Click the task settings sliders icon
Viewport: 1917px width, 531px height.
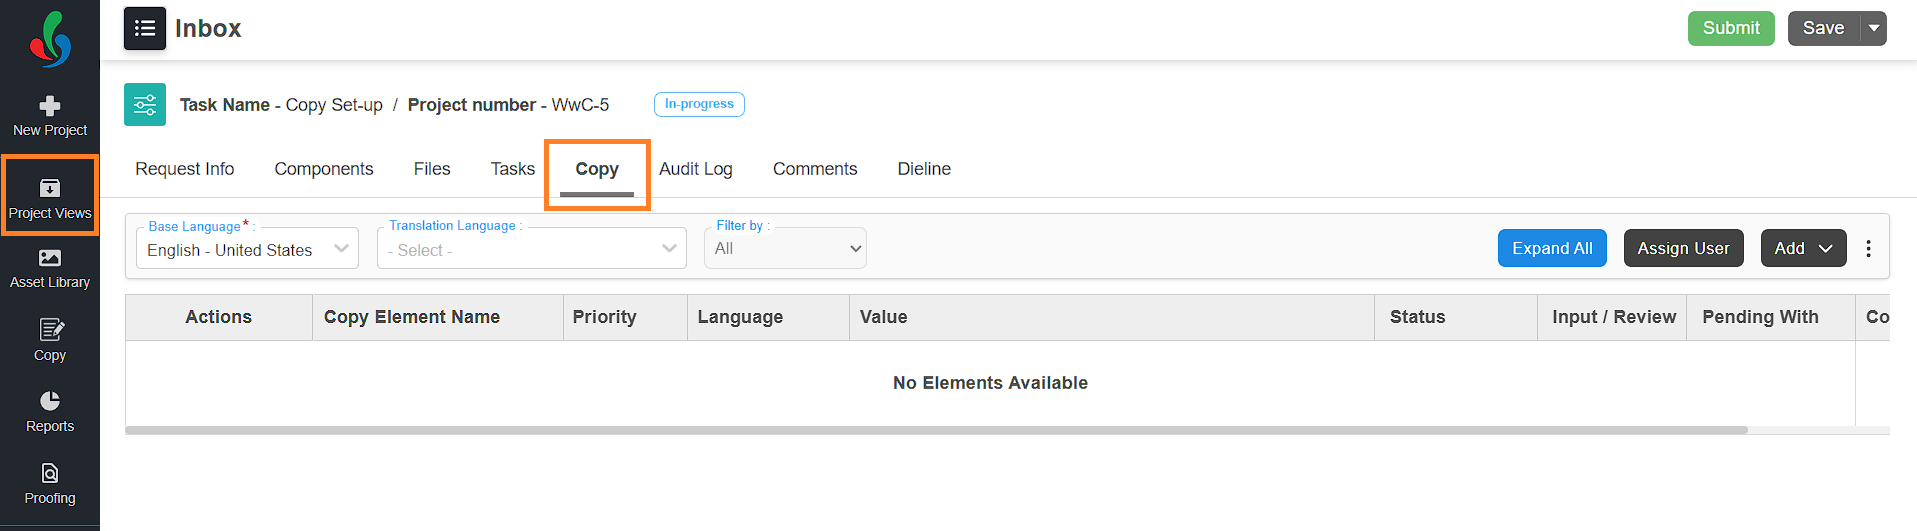tap(145, 105)
